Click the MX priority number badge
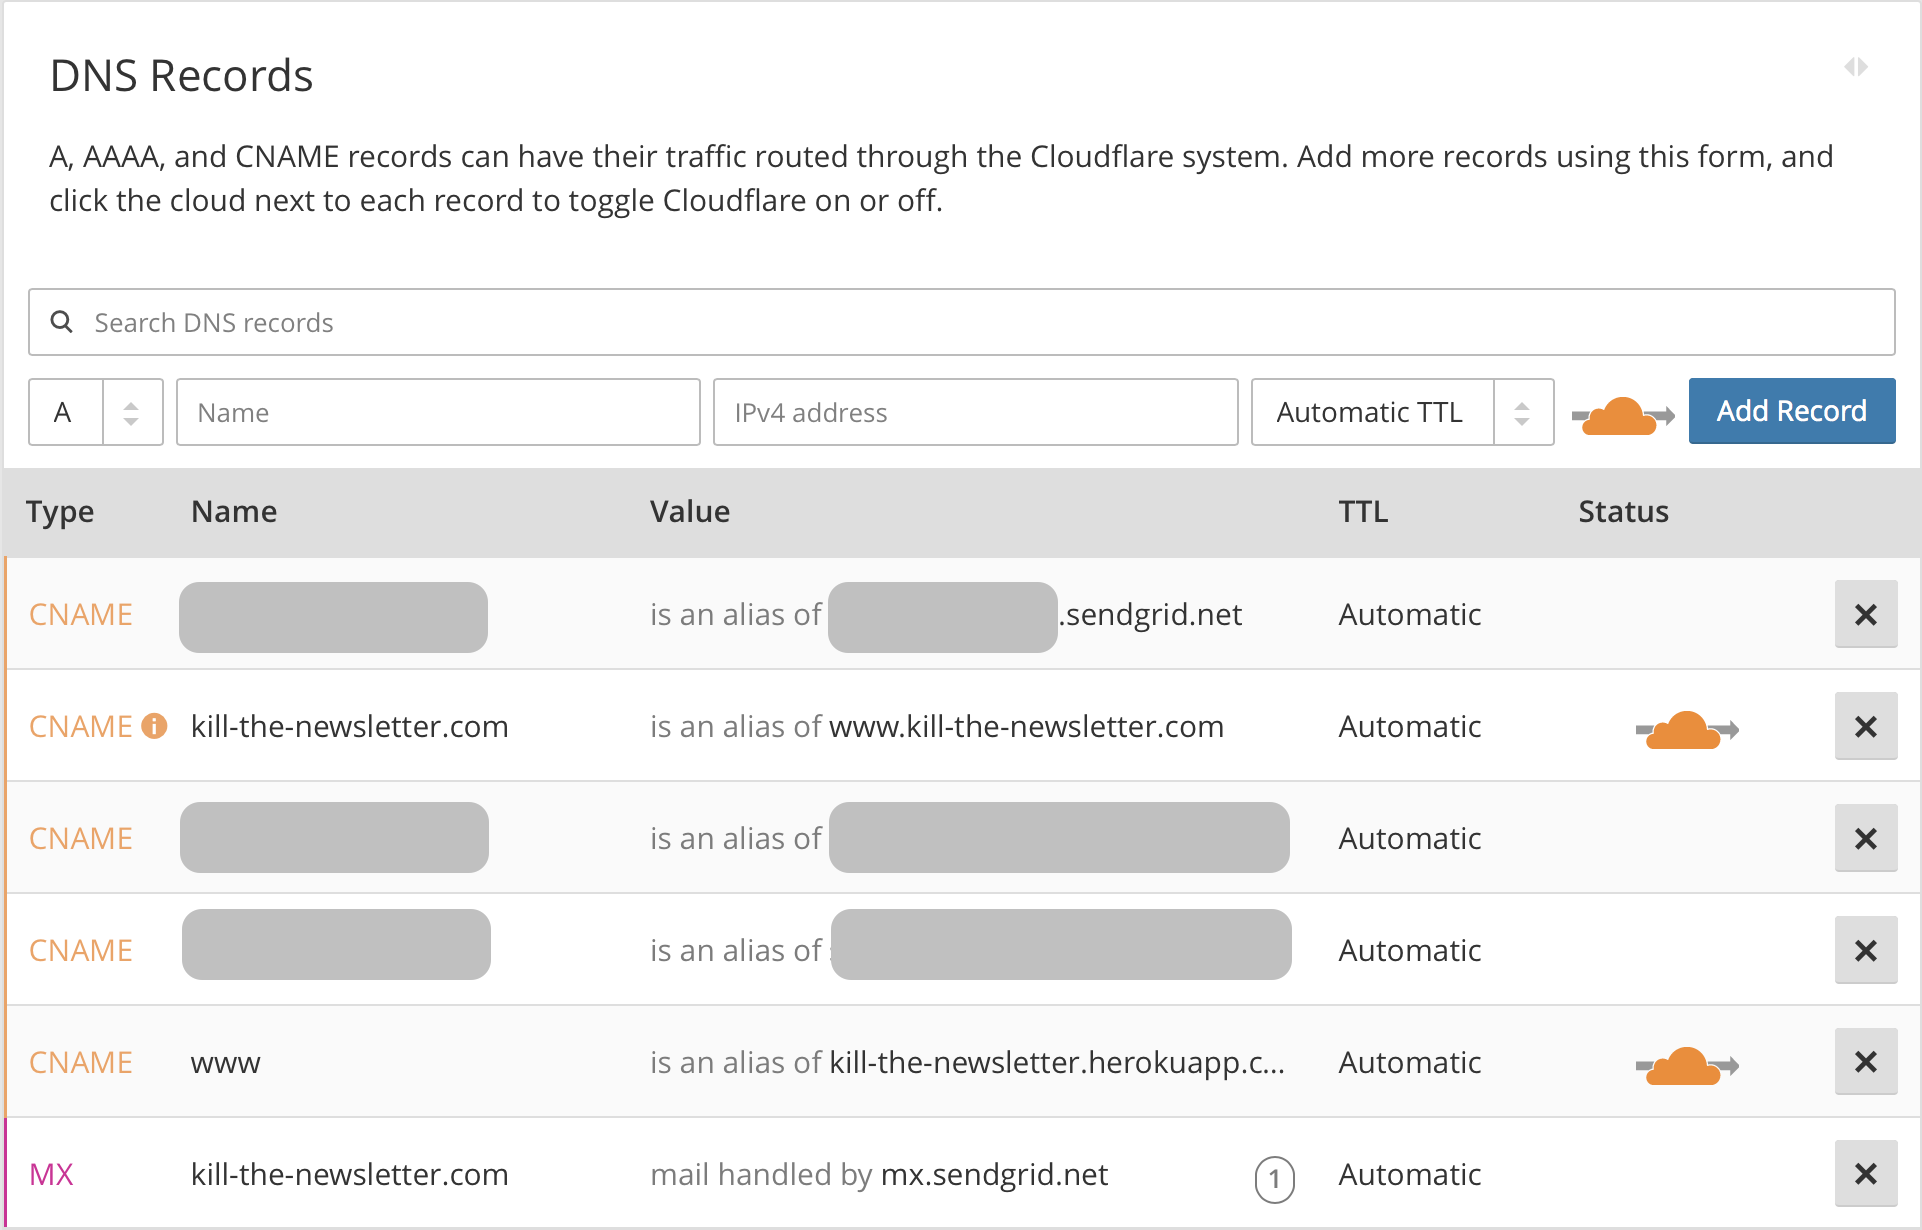The width and height of the screenshot is (1922, 1230). tap(1274, 1179)
